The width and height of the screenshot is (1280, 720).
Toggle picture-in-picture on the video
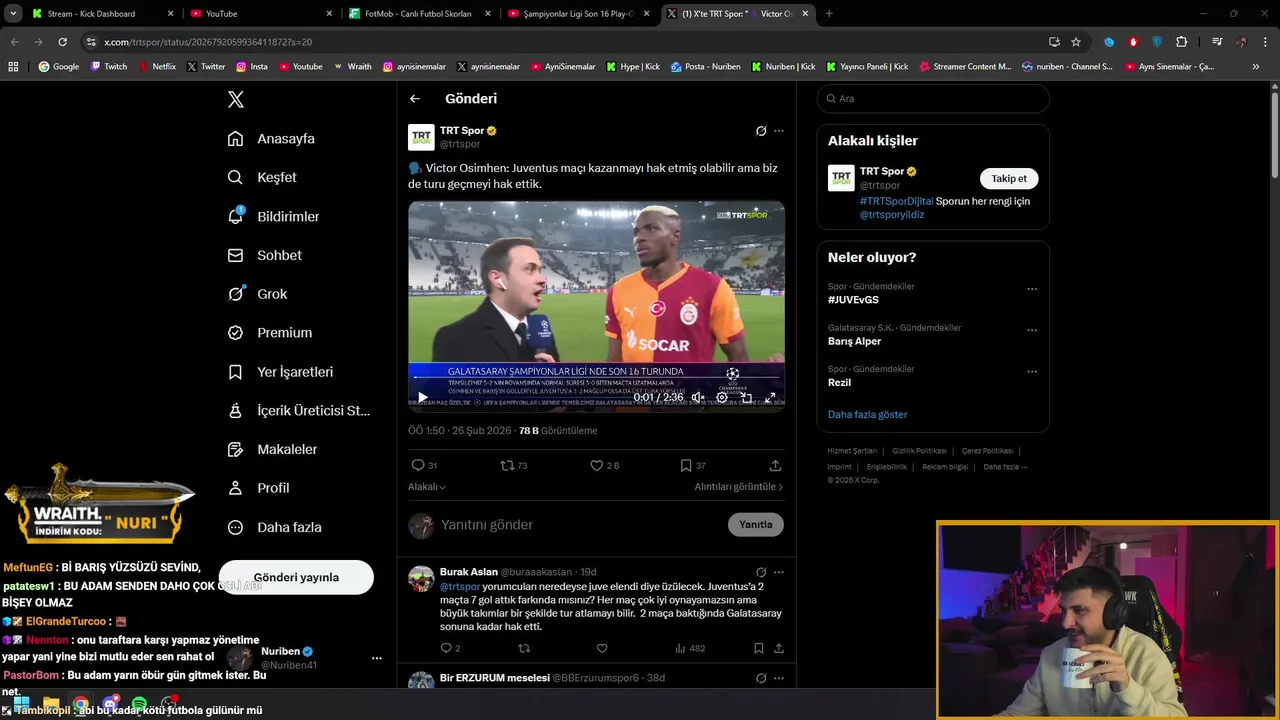pos(746,397)
